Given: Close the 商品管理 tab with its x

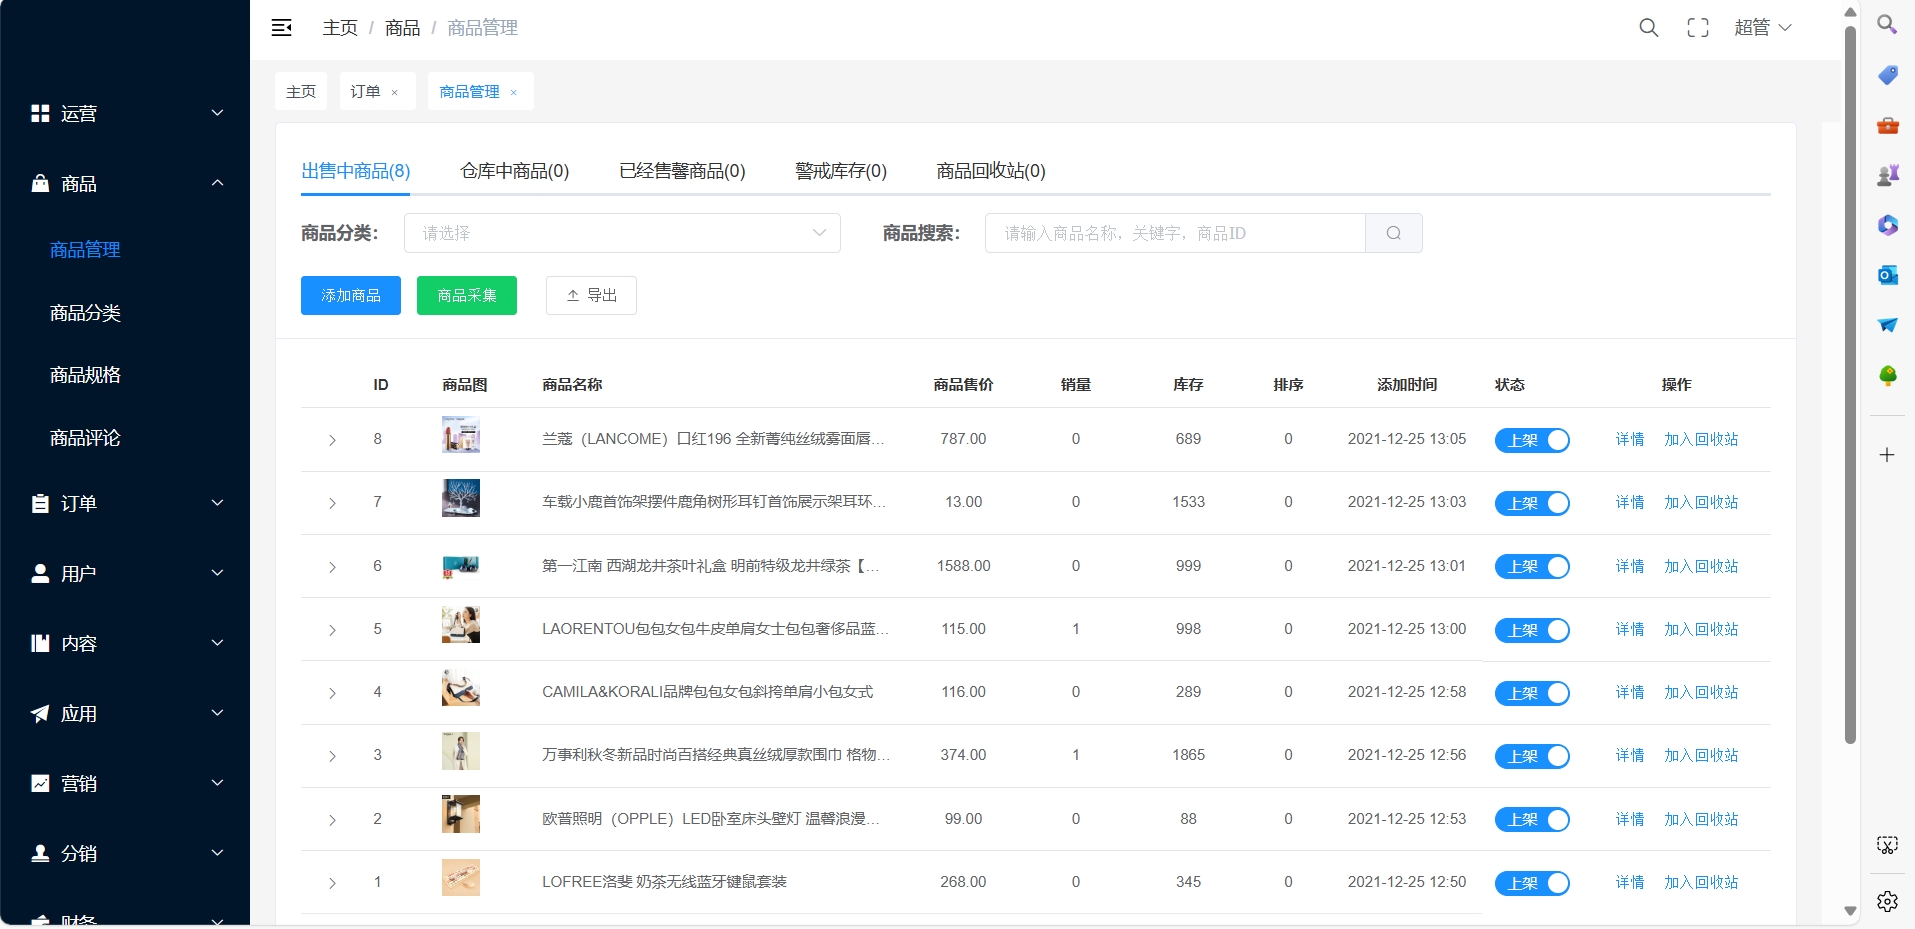Looking at the screenshot, I should coord(514,92).
